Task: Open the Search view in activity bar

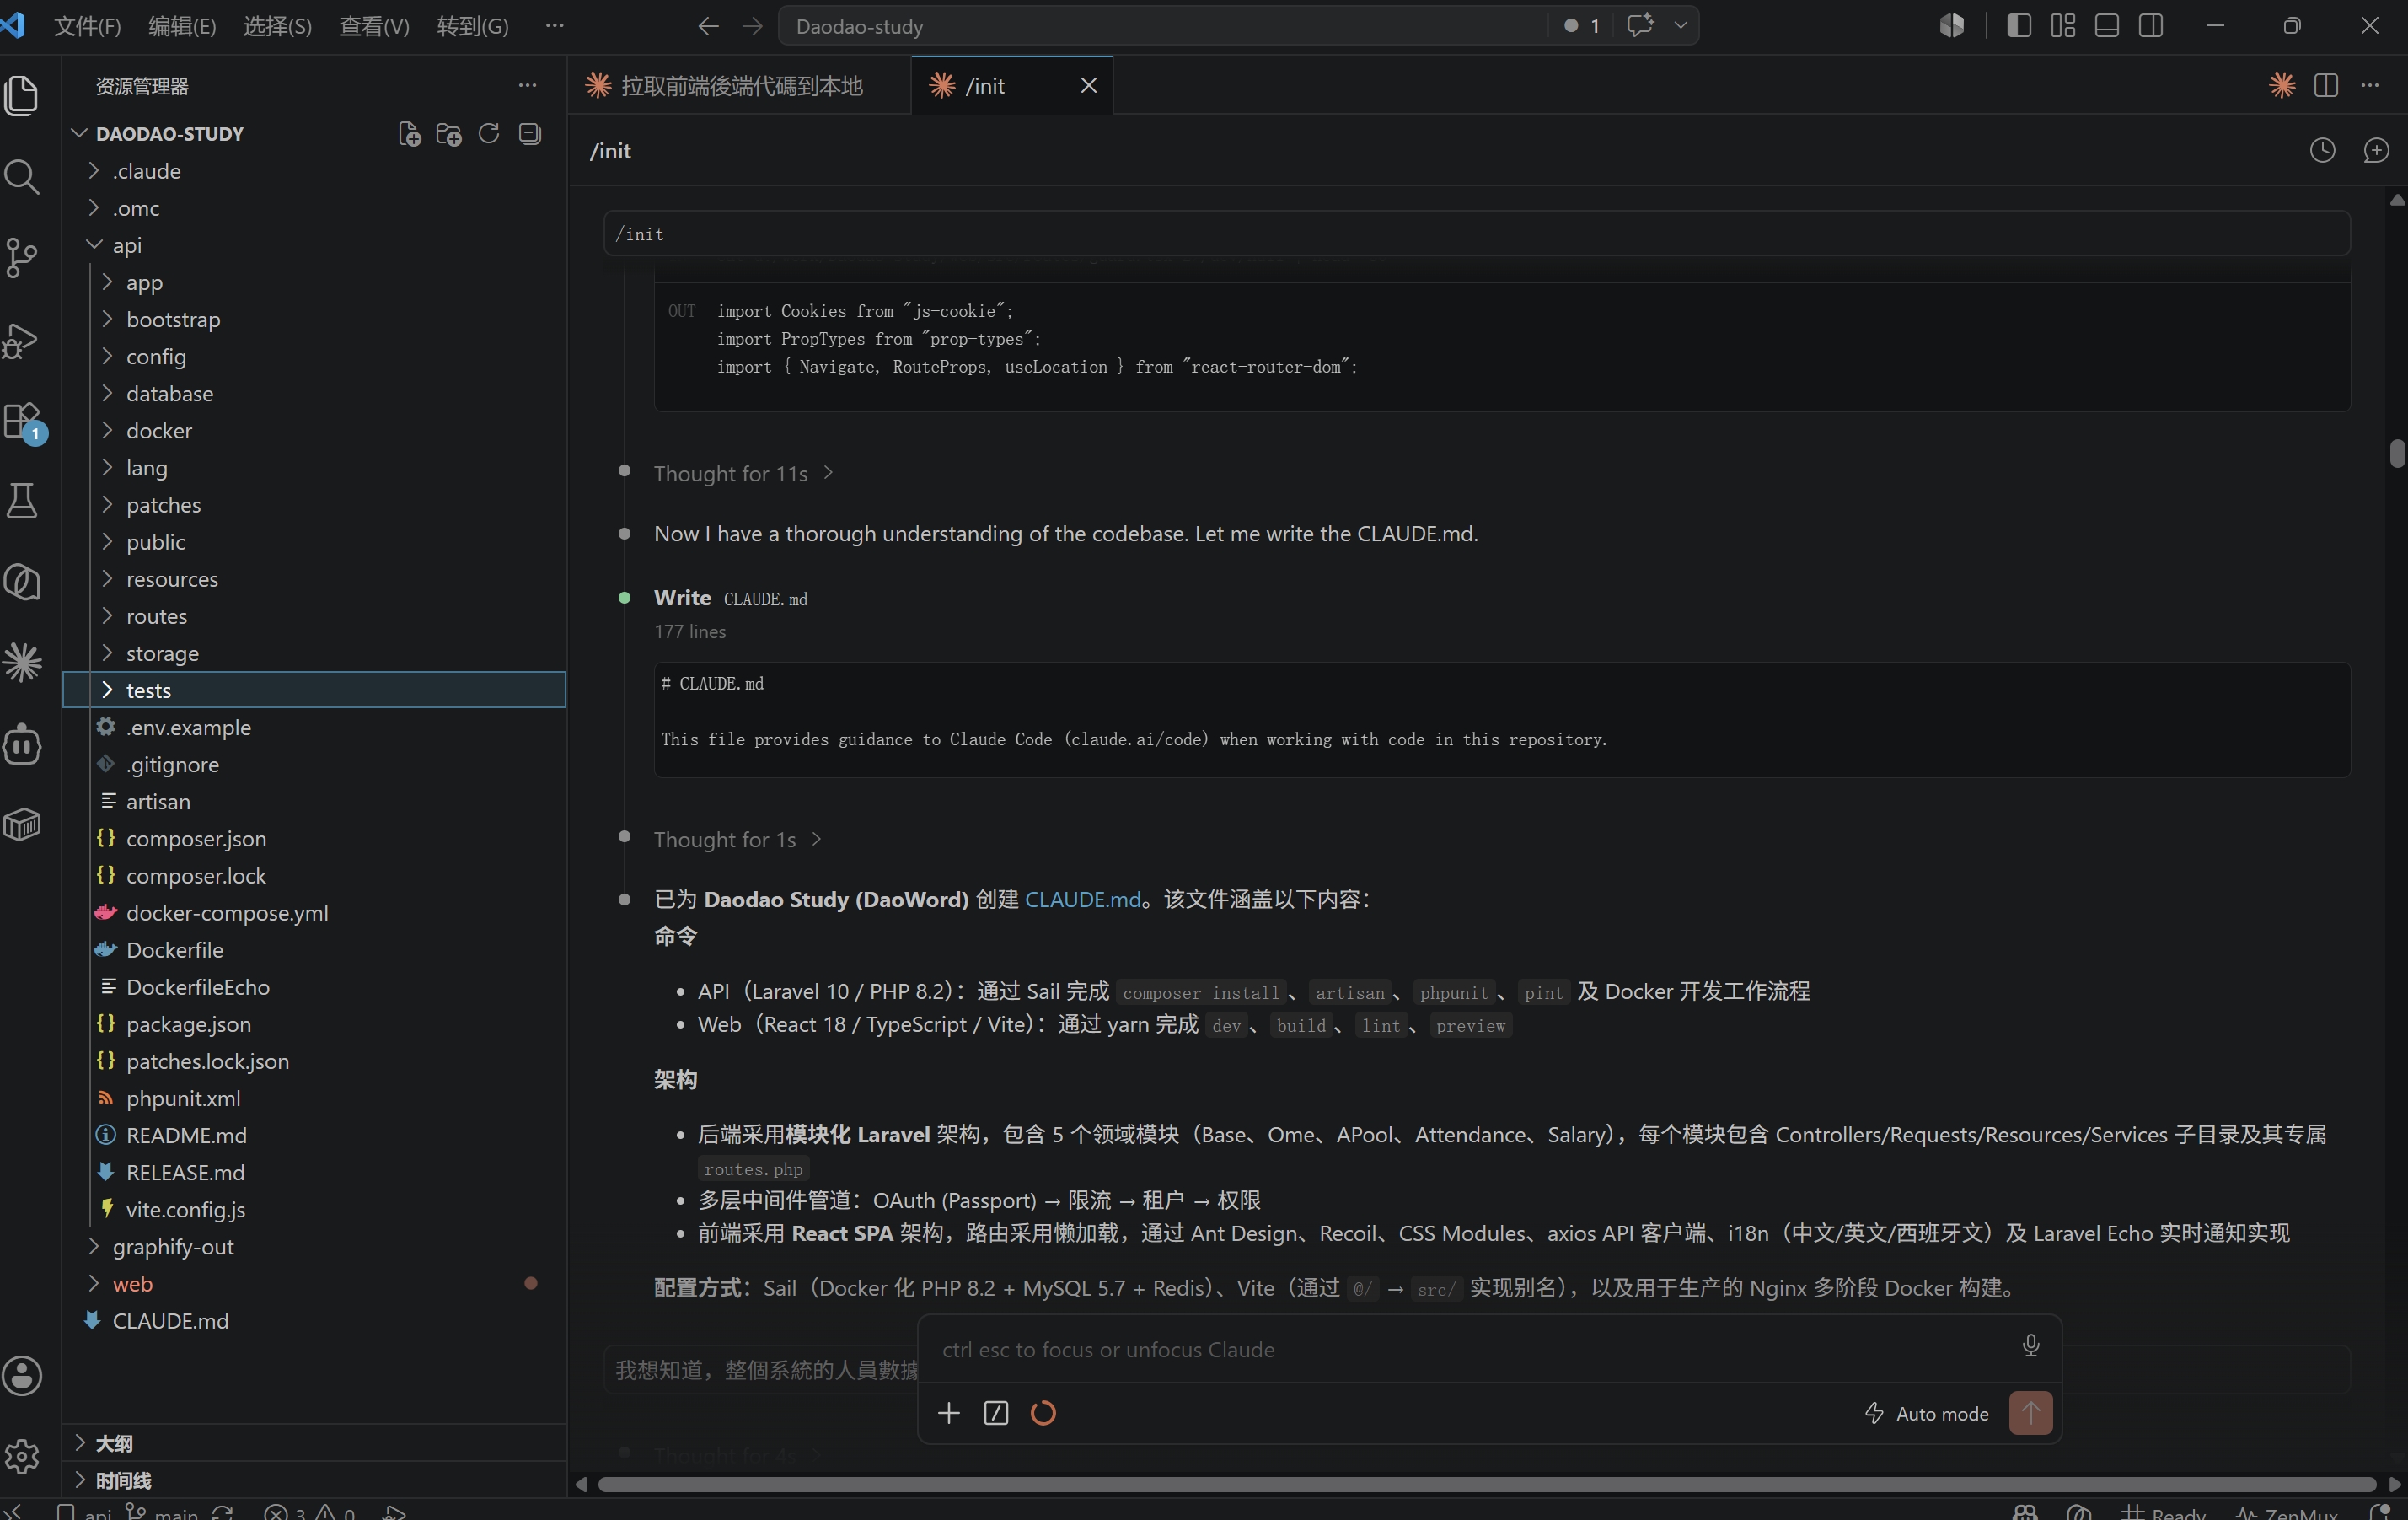Action: (22, 177)
